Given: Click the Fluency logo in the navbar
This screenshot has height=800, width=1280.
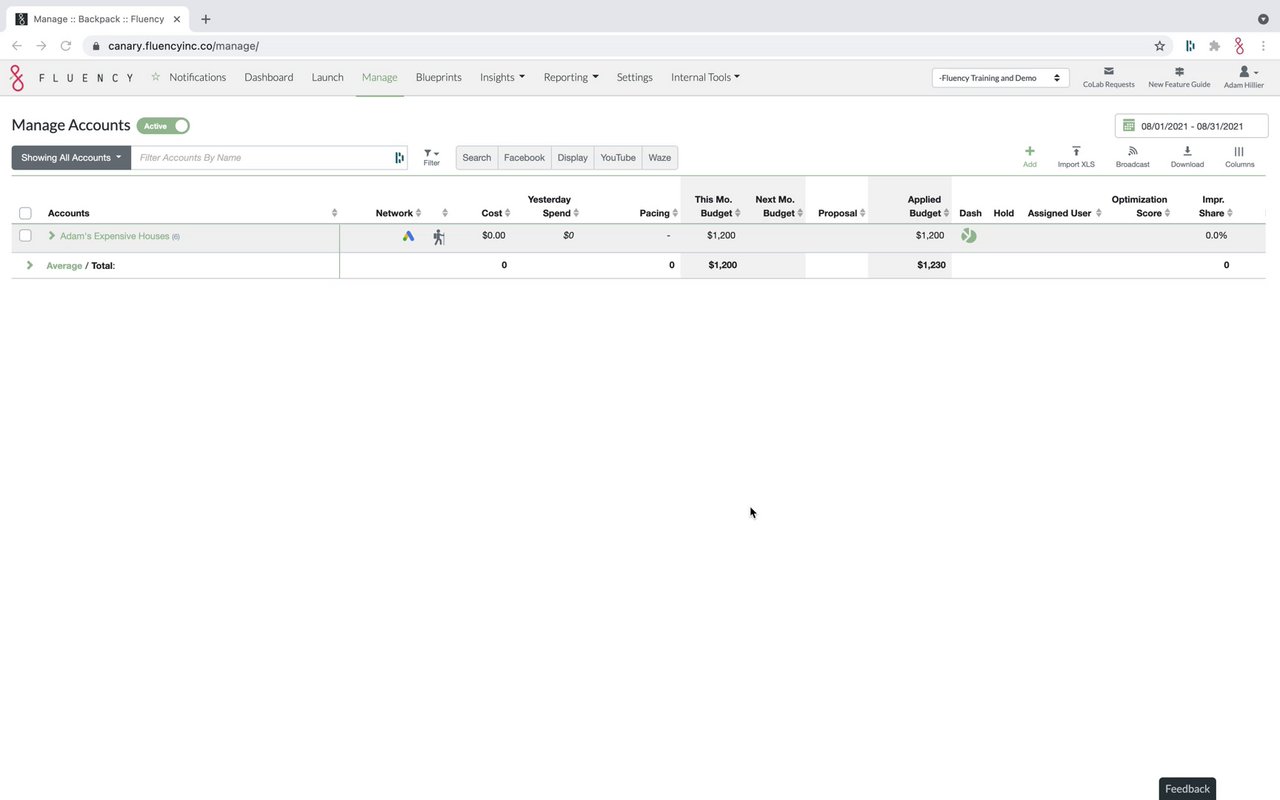Looking at the screenshot, I should (x=72, y=78).
